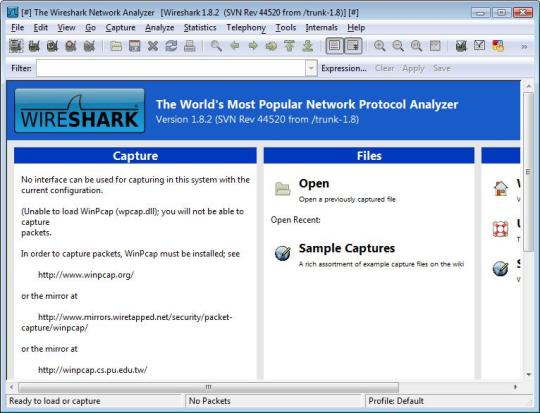
Task: Go forward in packet history arrow
Action: point(253,45)
